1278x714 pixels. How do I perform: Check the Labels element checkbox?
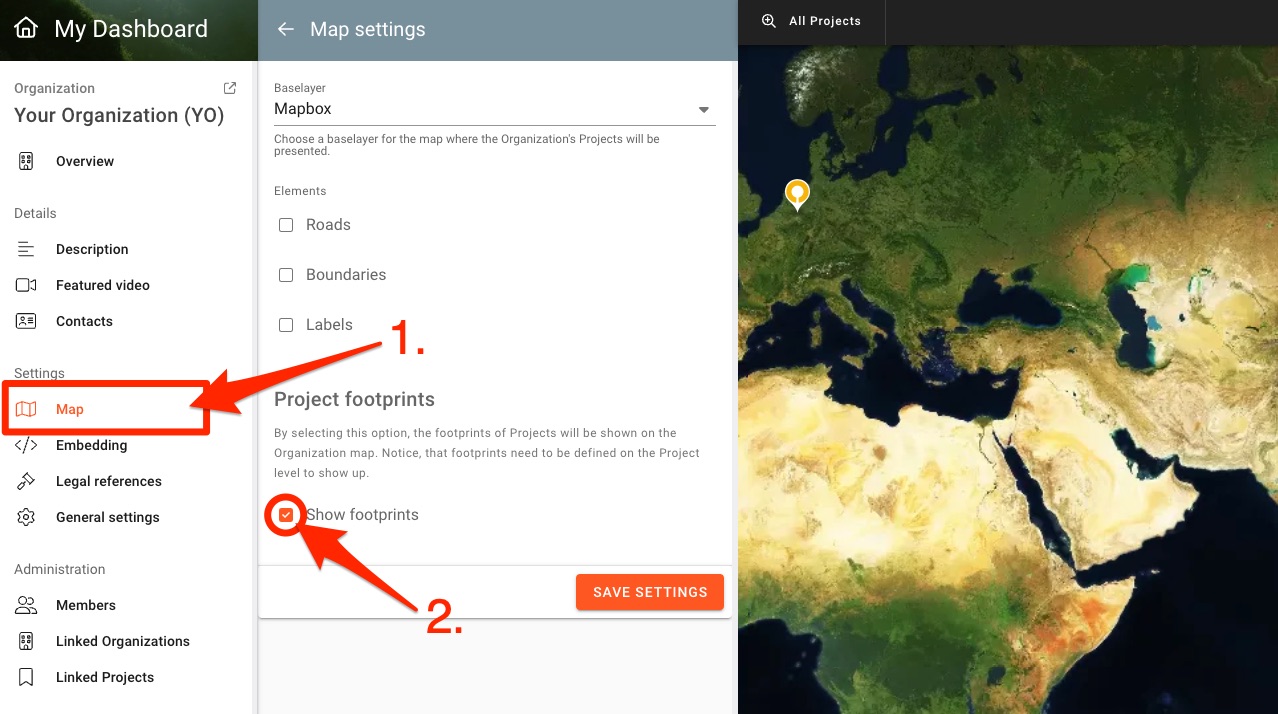coord(286,325)
